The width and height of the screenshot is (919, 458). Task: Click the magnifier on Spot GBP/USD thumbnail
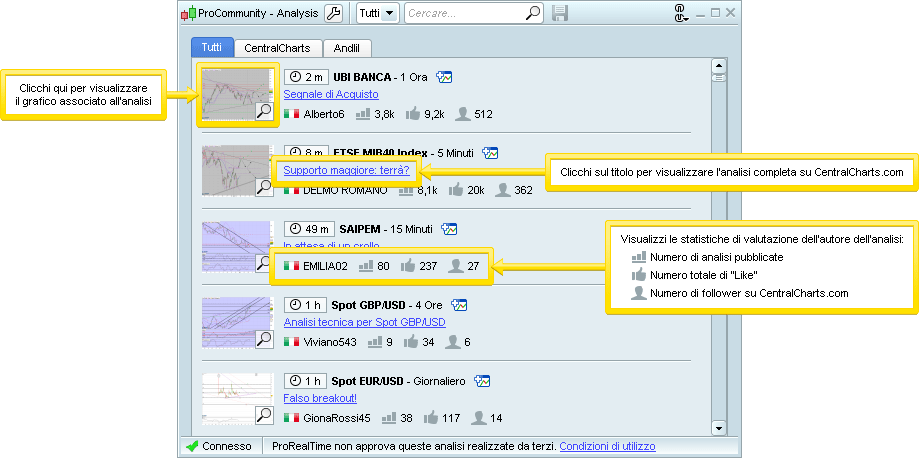tap(264, 339)
